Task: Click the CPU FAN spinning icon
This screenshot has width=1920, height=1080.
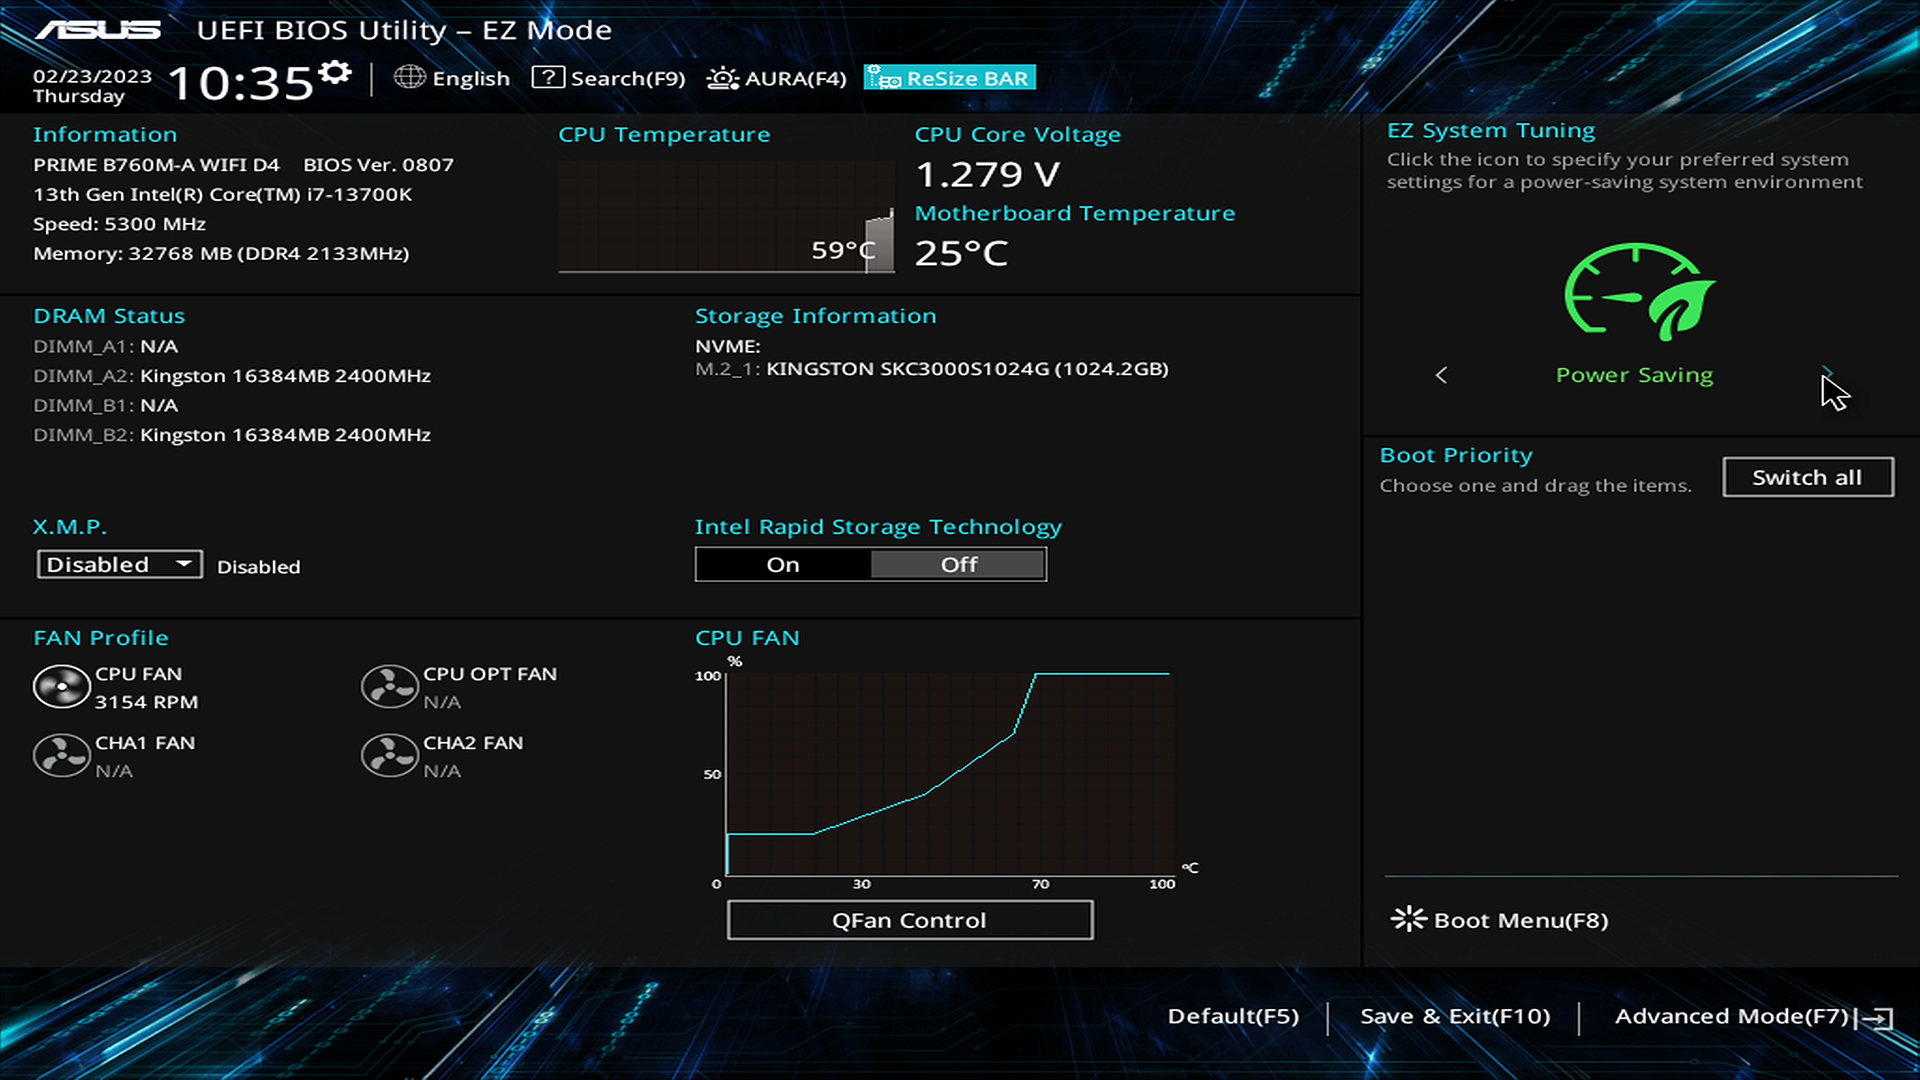Action: (x=61, y=688)
